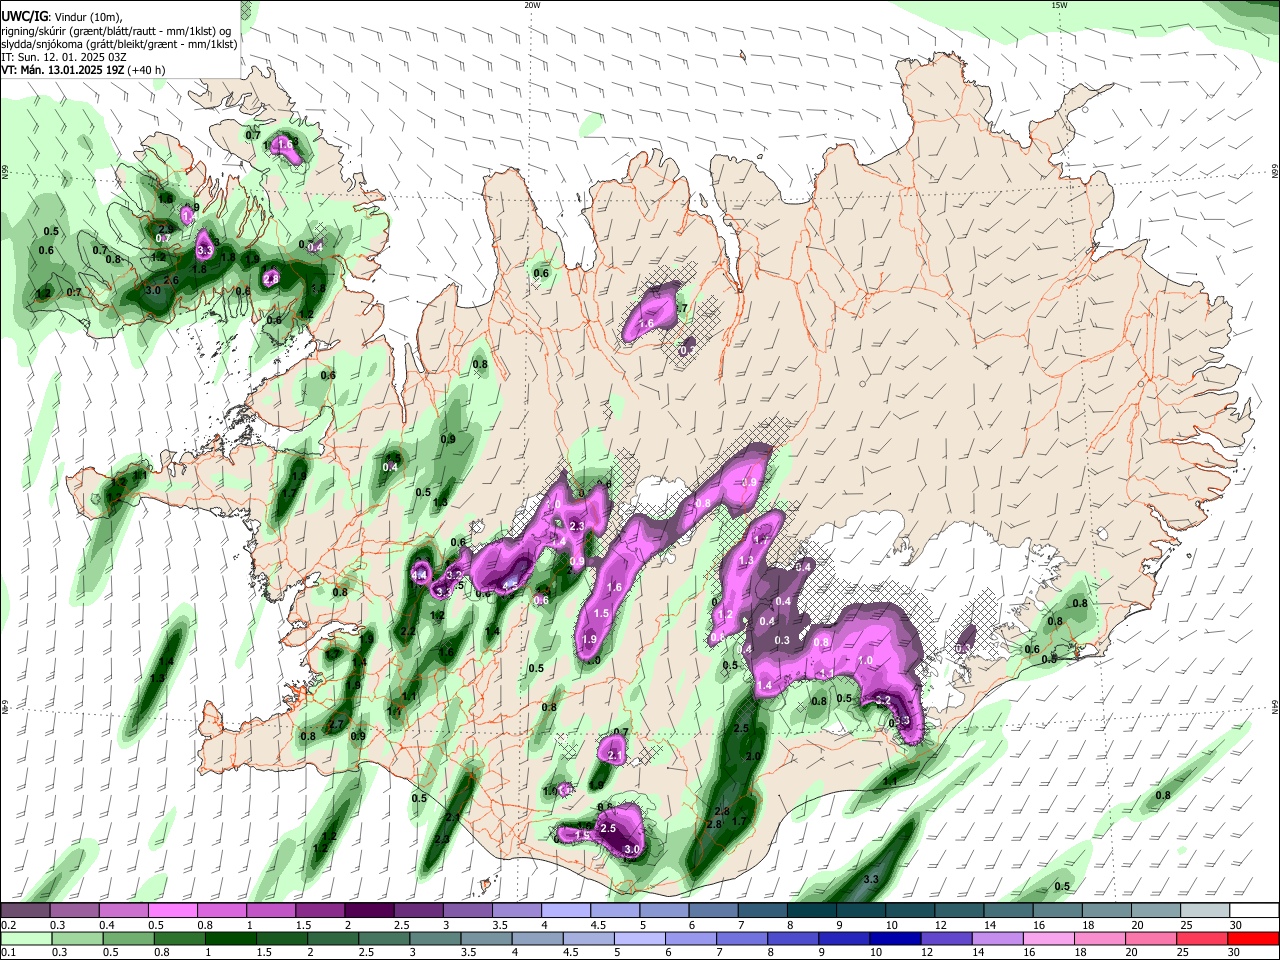The height and width of the screenshot is (960, 1280).
Task: Click the 0.2 label on the snow scale
Action: click(x=7, y=925)
